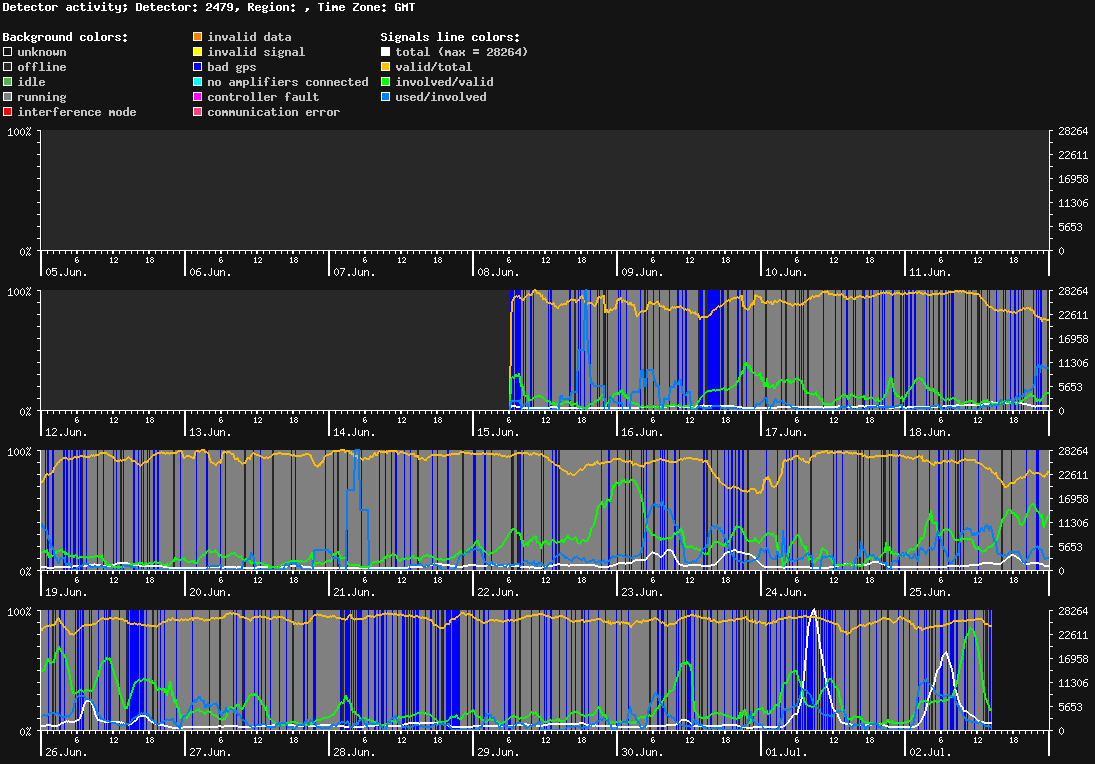
Task: Click the white total signals swatch
Action: coord(385,52)
